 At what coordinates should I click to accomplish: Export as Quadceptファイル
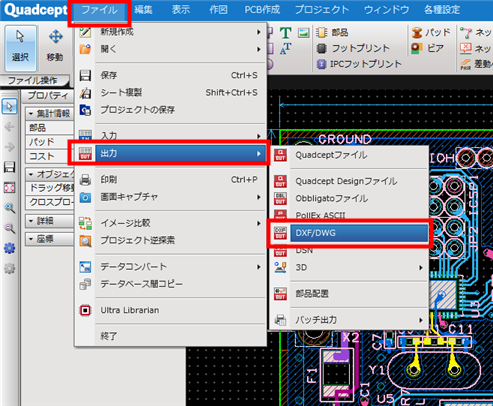point(349,155)
